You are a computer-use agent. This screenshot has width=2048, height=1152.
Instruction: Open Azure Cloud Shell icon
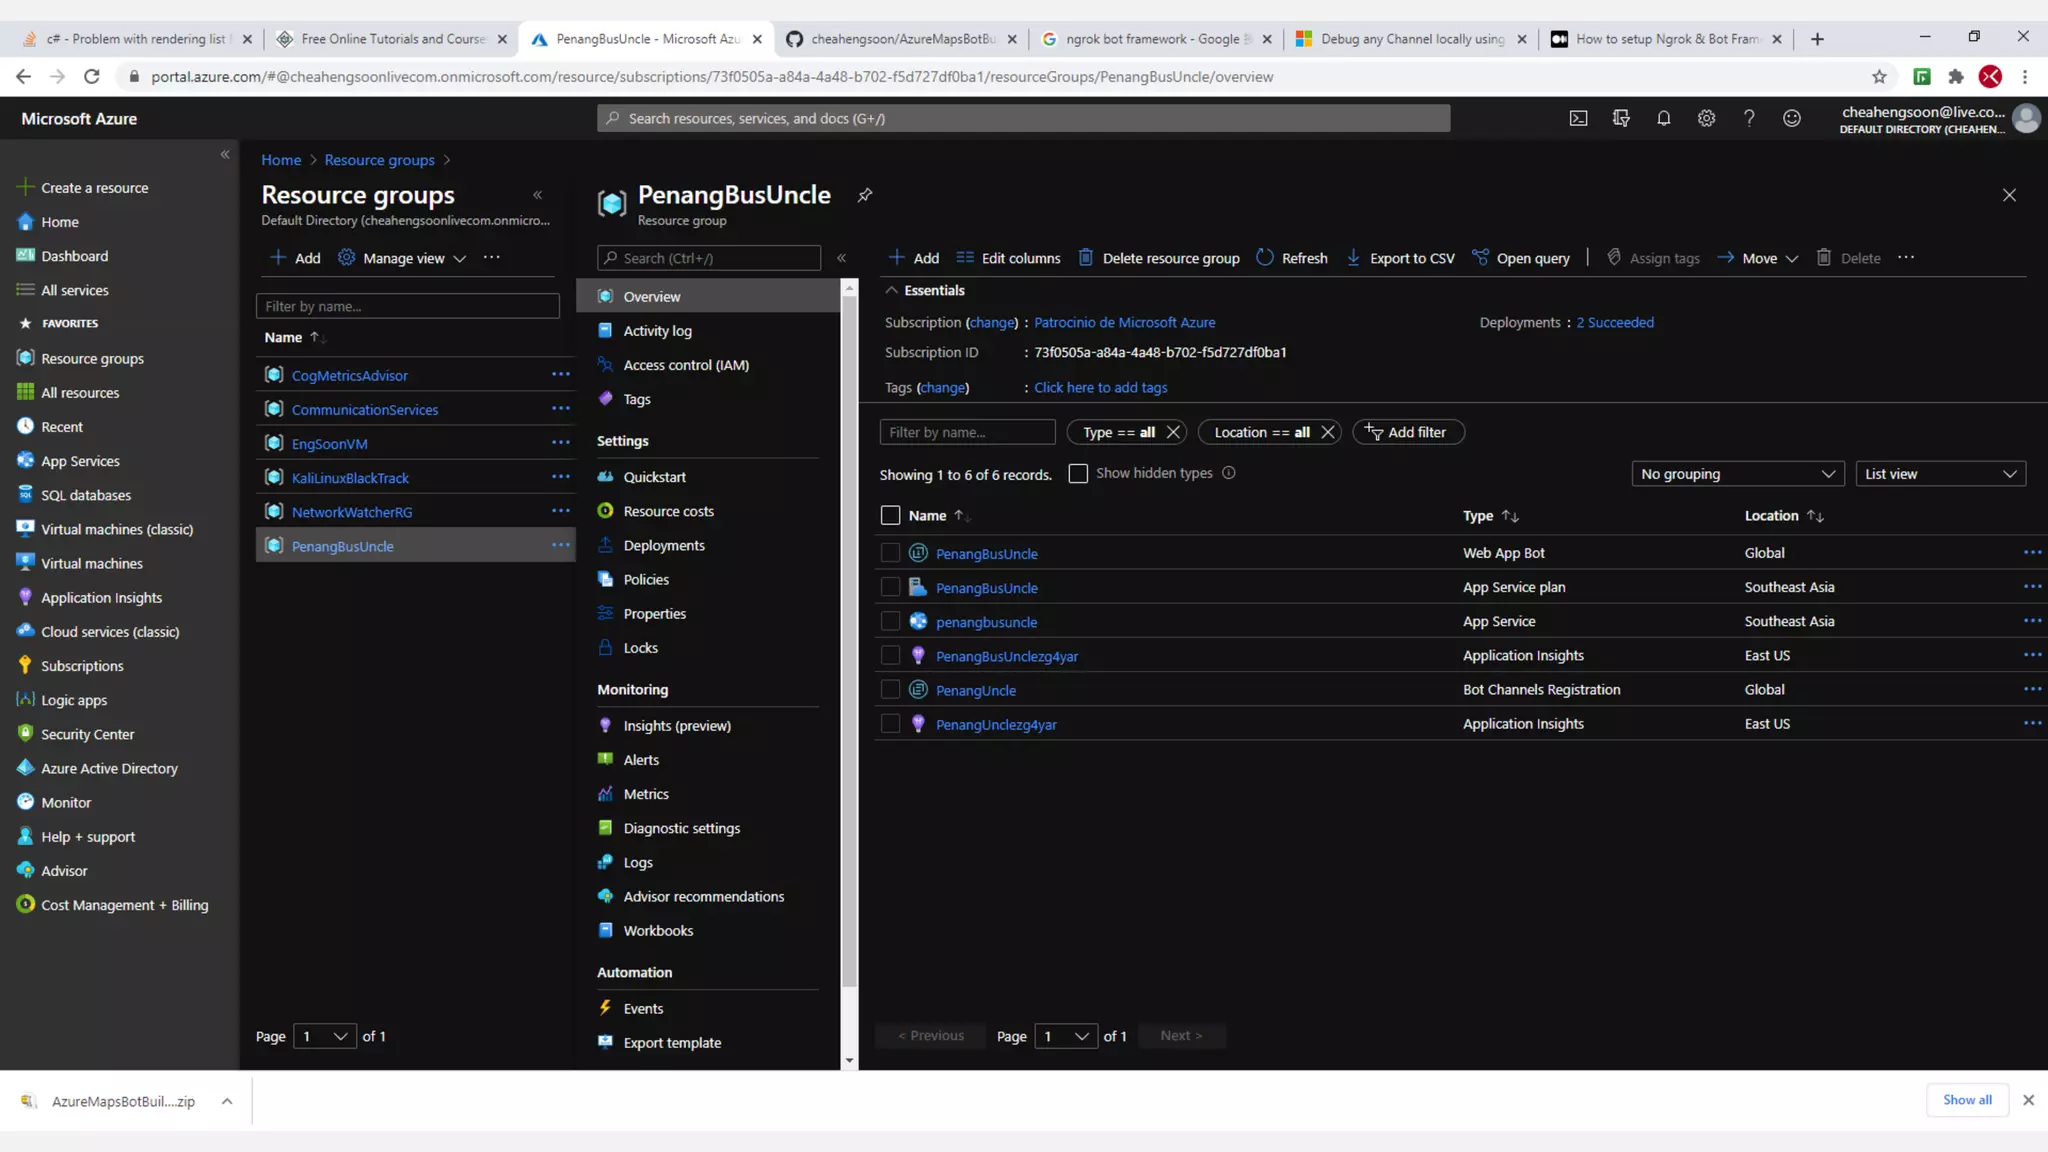(x=1578, y=118)
